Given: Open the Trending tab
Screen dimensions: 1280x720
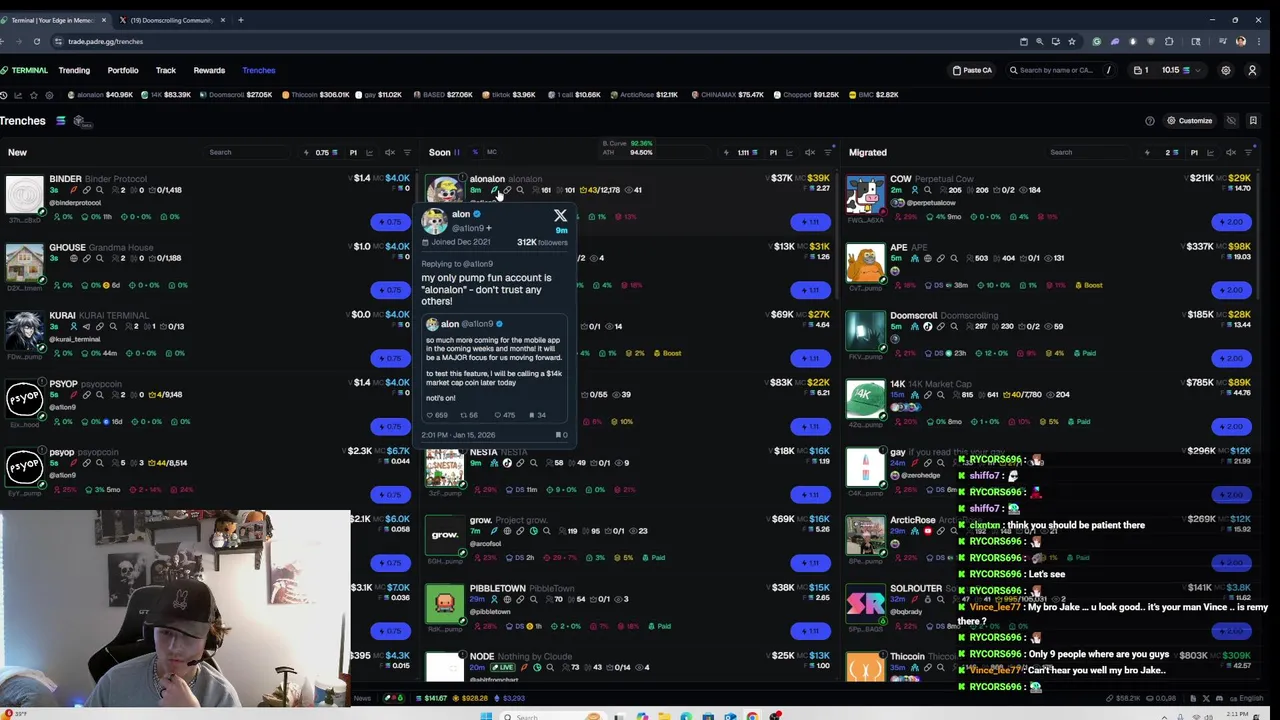Looking at the screenshot, I should coord(74,70).
